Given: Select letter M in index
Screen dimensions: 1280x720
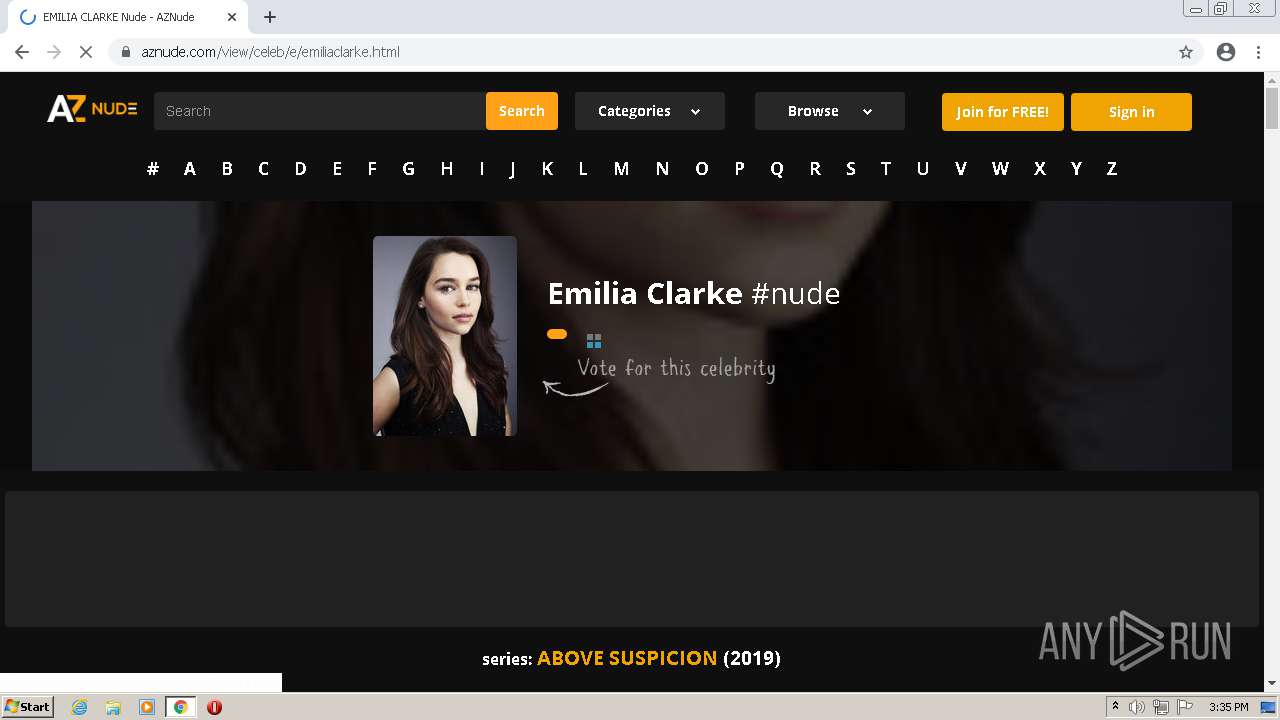Looking at the screenshot, I should 621,169.
